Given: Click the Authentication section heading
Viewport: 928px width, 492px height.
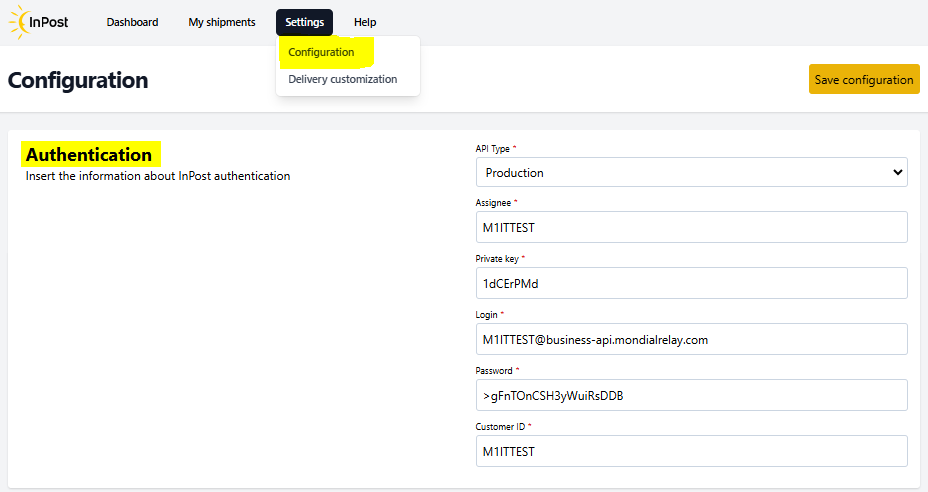Looking at the screenshot, I should (89, 155).
